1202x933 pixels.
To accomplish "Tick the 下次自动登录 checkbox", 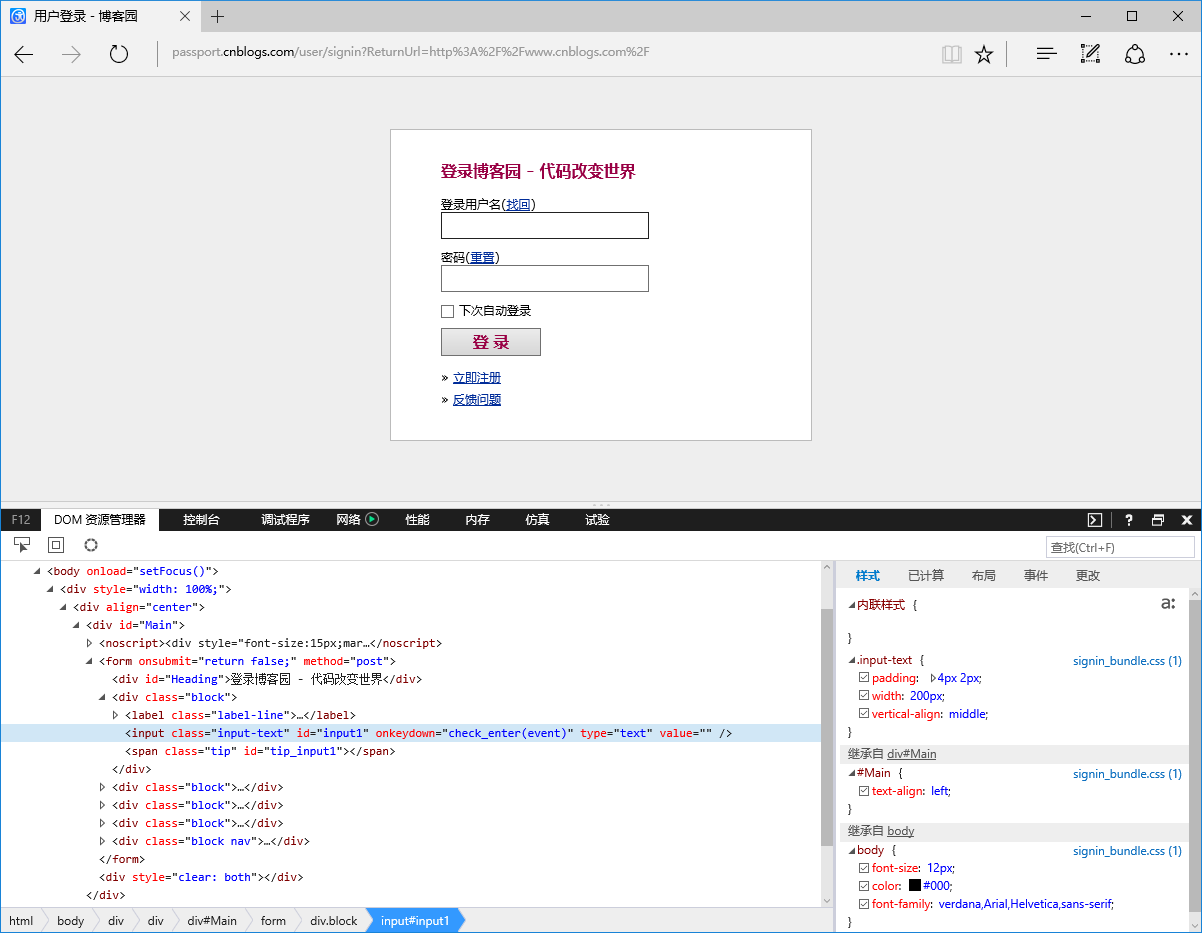I will pos(447,311).
